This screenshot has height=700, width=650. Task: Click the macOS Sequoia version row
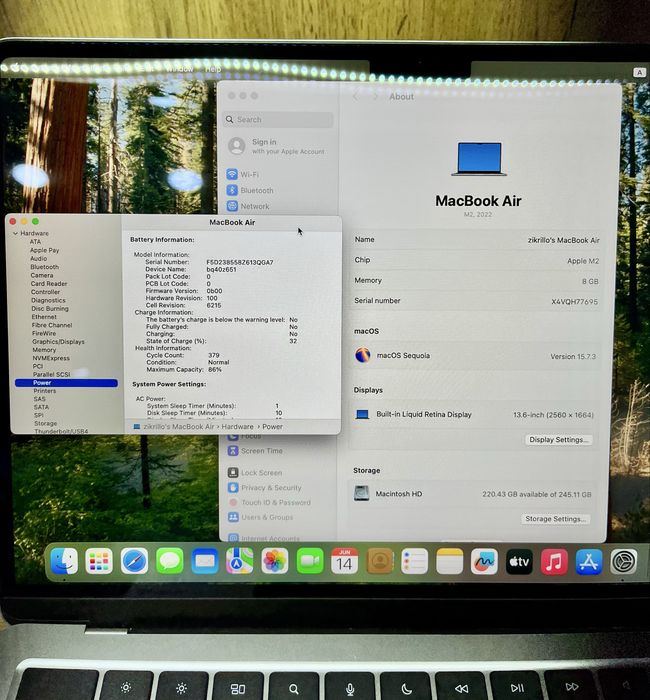tap(475, 356)
